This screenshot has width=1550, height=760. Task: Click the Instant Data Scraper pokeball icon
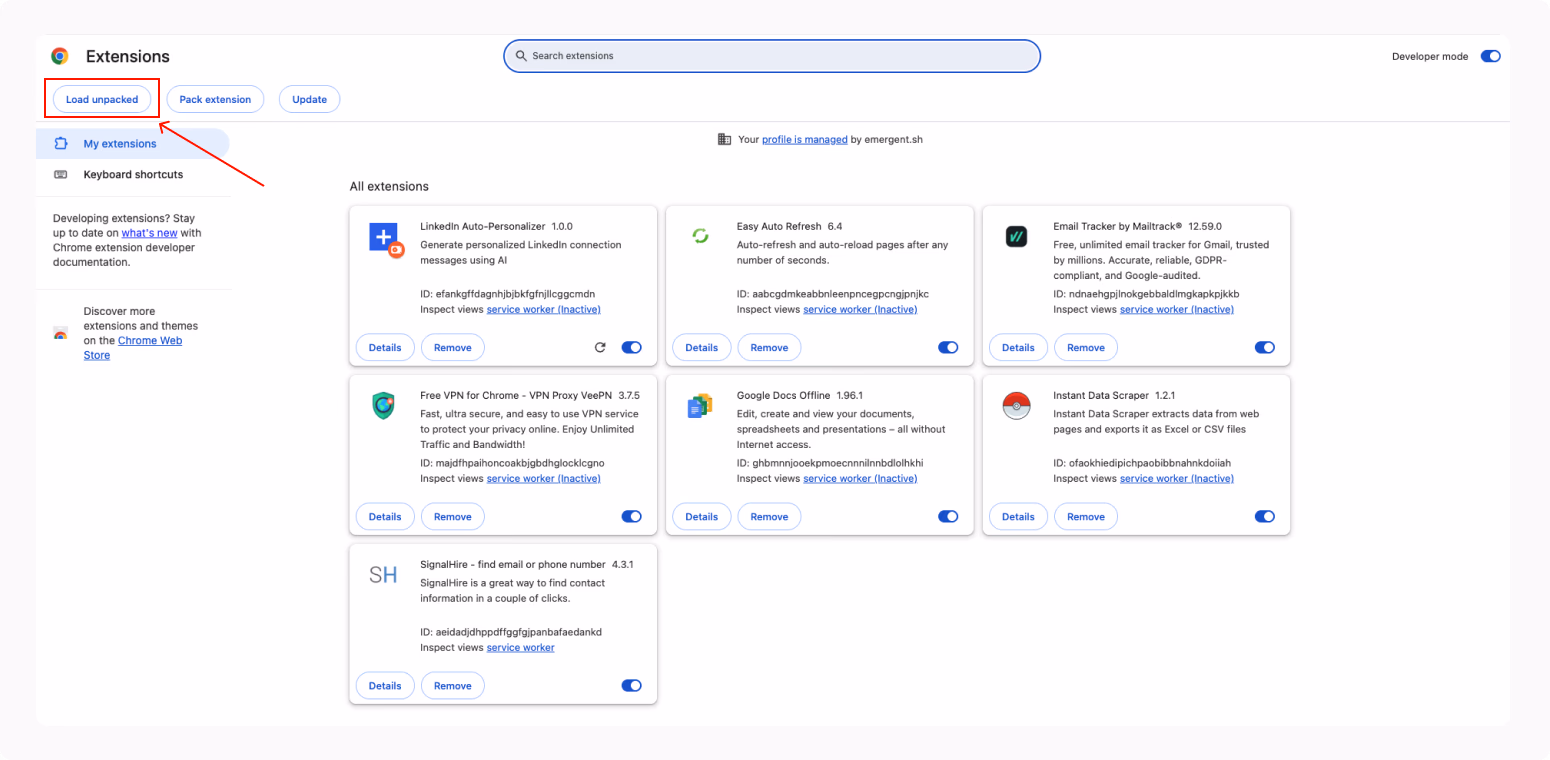(x=1016, y=406)
